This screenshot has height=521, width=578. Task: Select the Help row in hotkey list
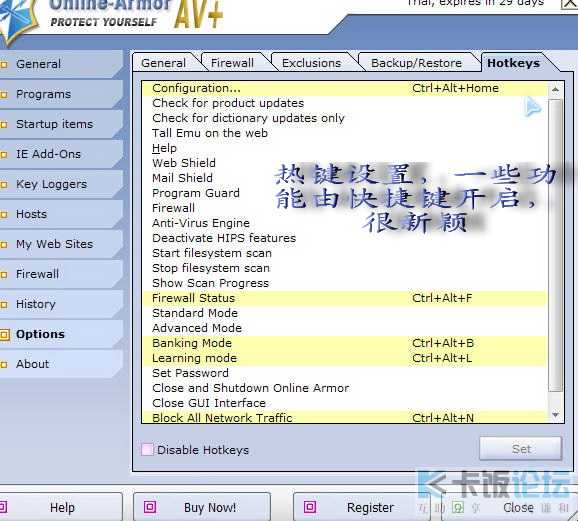[345, 148]
